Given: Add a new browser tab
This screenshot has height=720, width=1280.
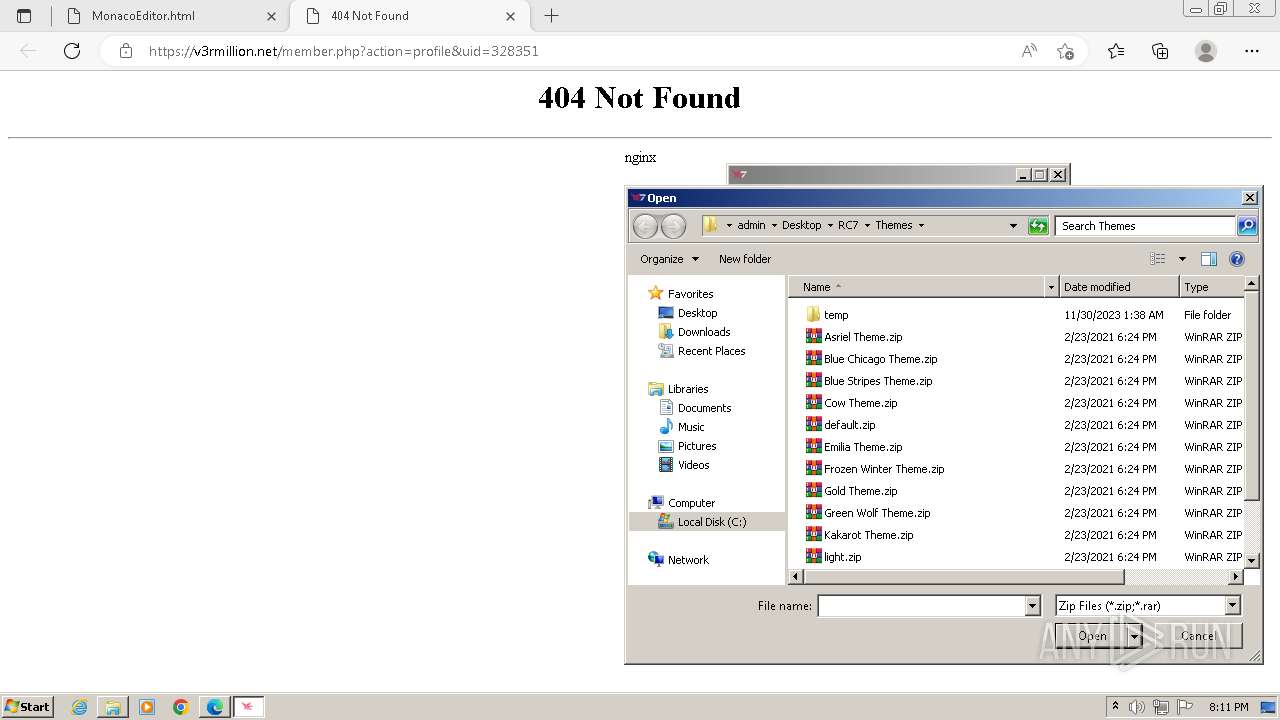Looking at the screenshot, I should click(551, 16).
